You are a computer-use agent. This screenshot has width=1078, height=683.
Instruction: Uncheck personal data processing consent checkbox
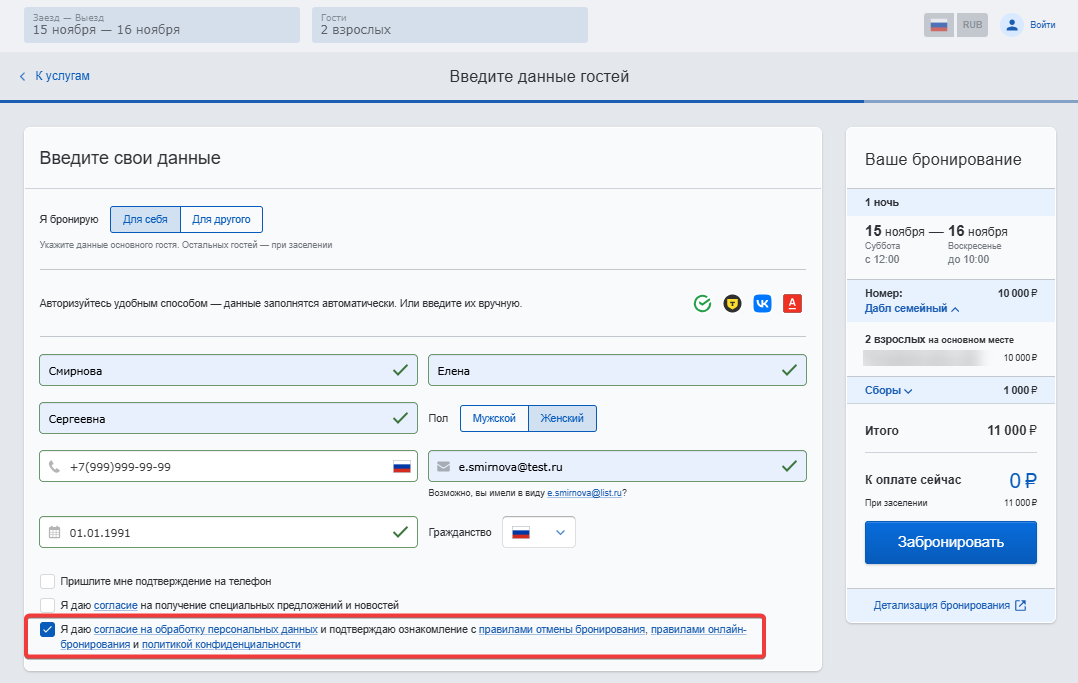coord(48,629)
